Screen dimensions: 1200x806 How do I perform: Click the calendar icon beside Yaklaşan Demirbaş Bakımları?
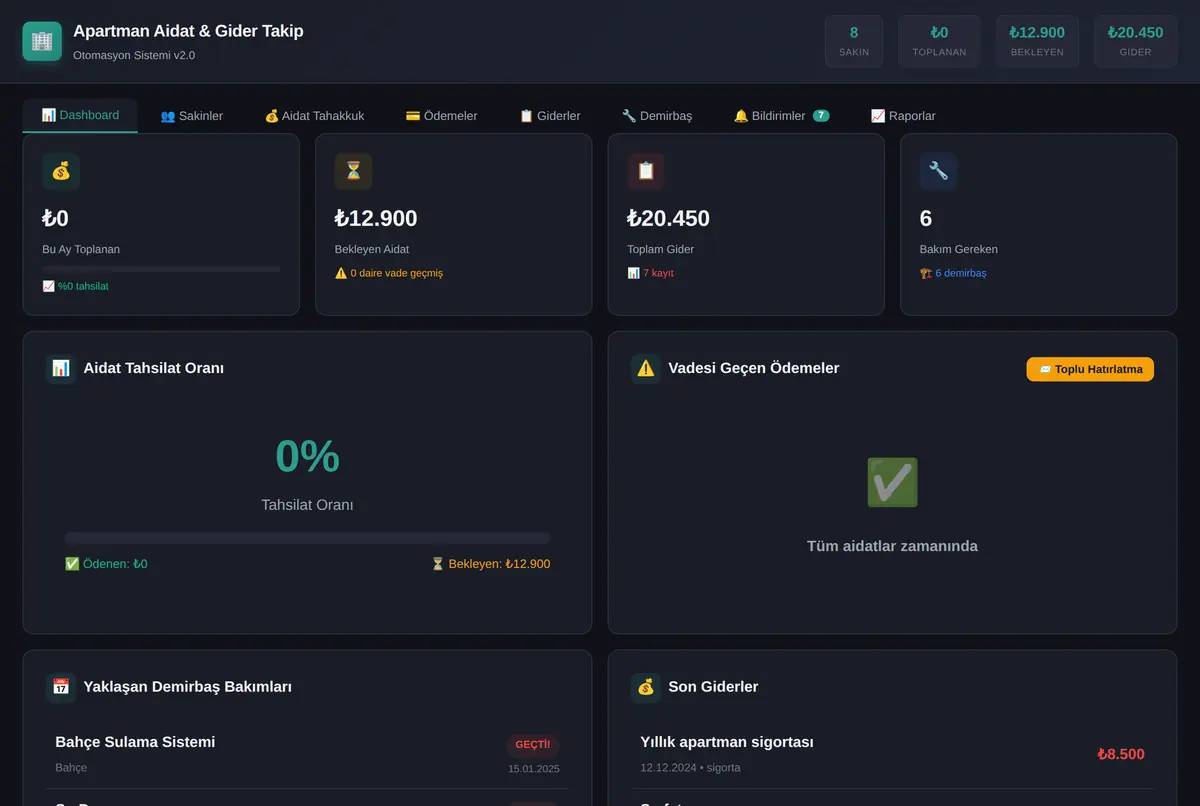coord(61,687)
